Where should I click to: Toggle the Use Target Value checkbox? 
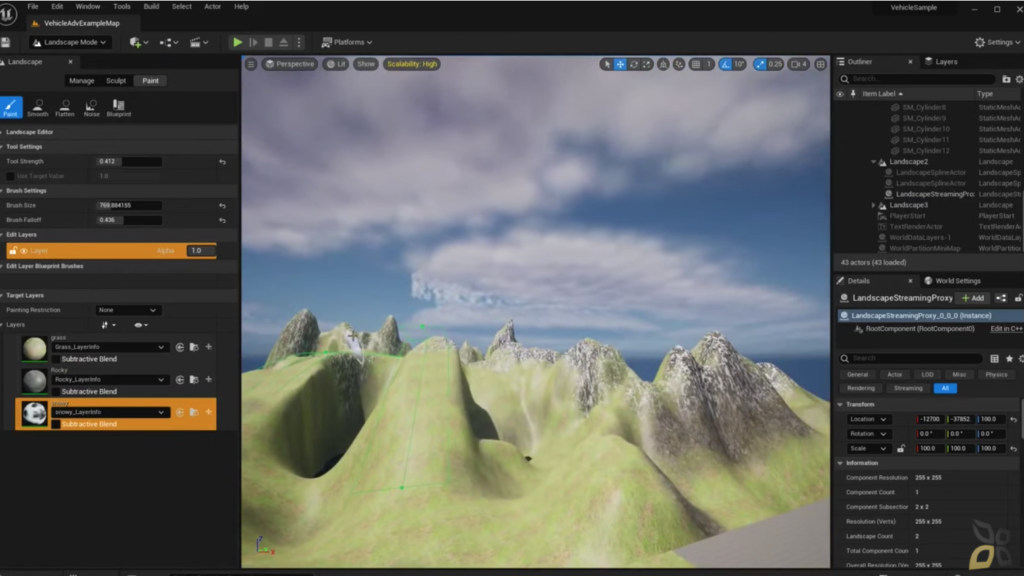coord(10,176)
